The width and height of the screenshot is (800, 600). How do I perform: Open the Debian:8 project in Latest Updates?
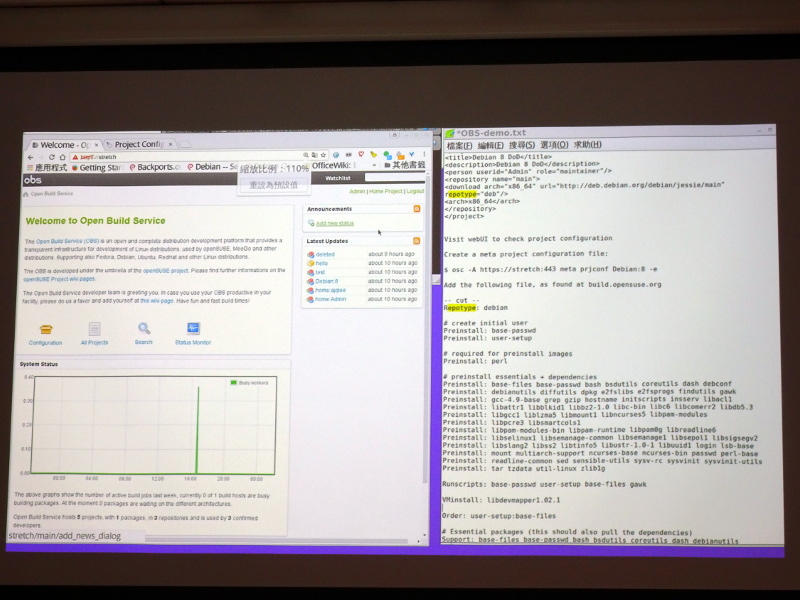pyautogui.click(x=327, y=281)
